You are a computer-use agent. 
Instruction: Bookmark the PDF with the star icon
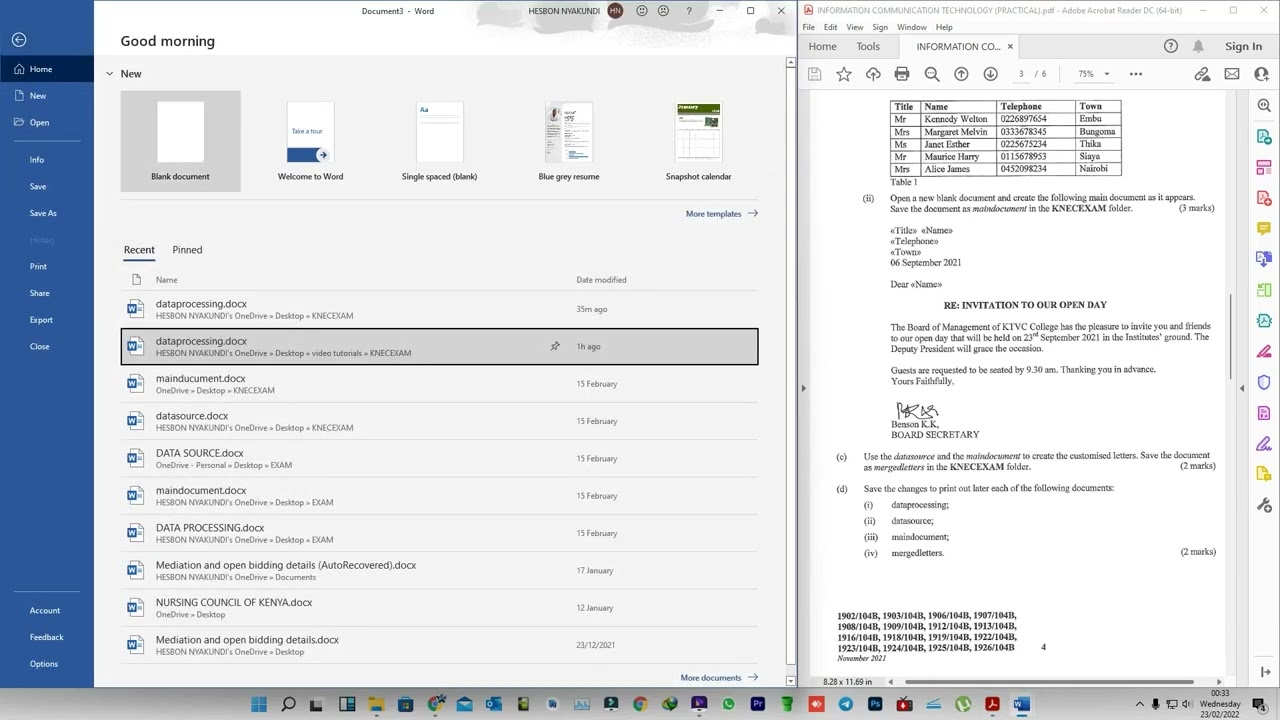844,74
